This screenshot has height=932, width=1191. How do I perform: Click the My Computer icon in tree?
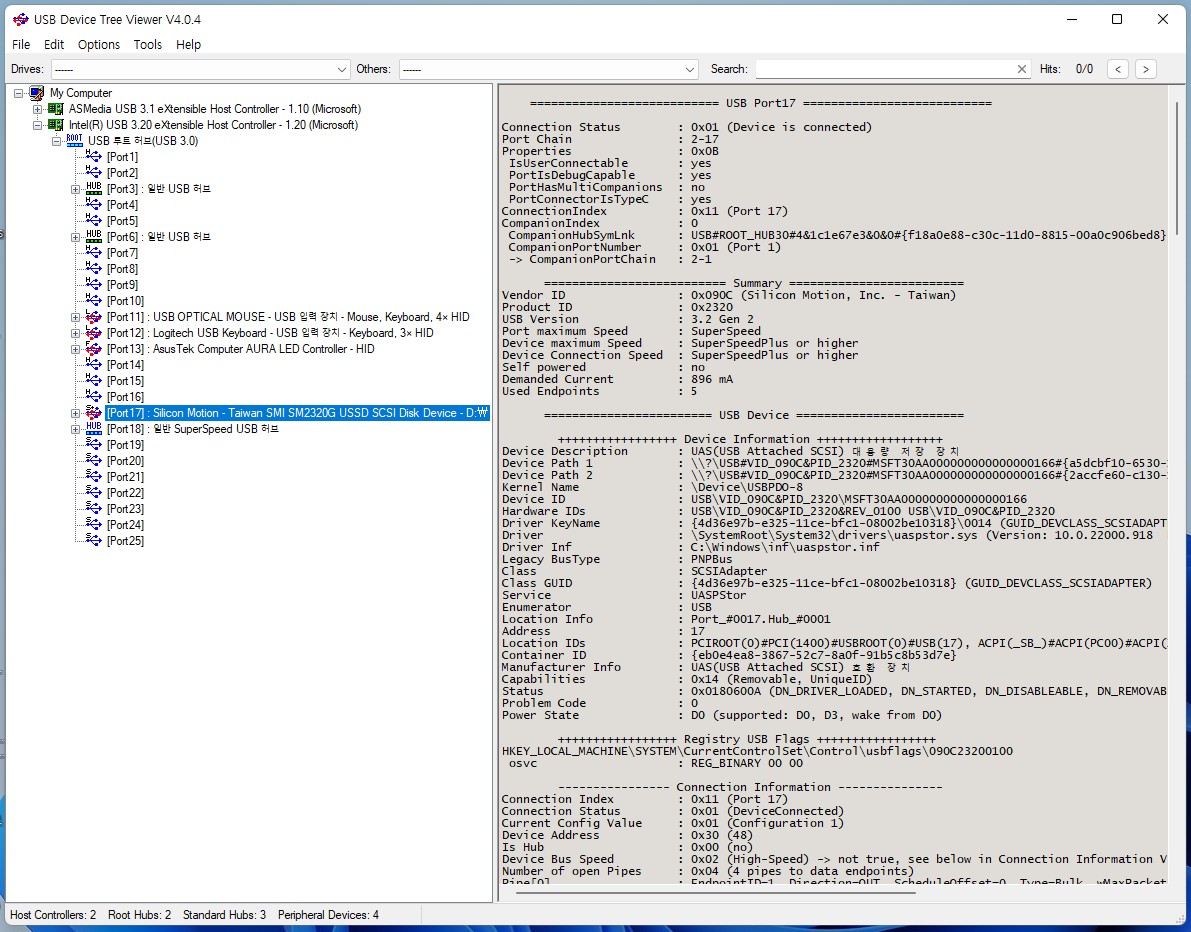(x=36, y=93)
